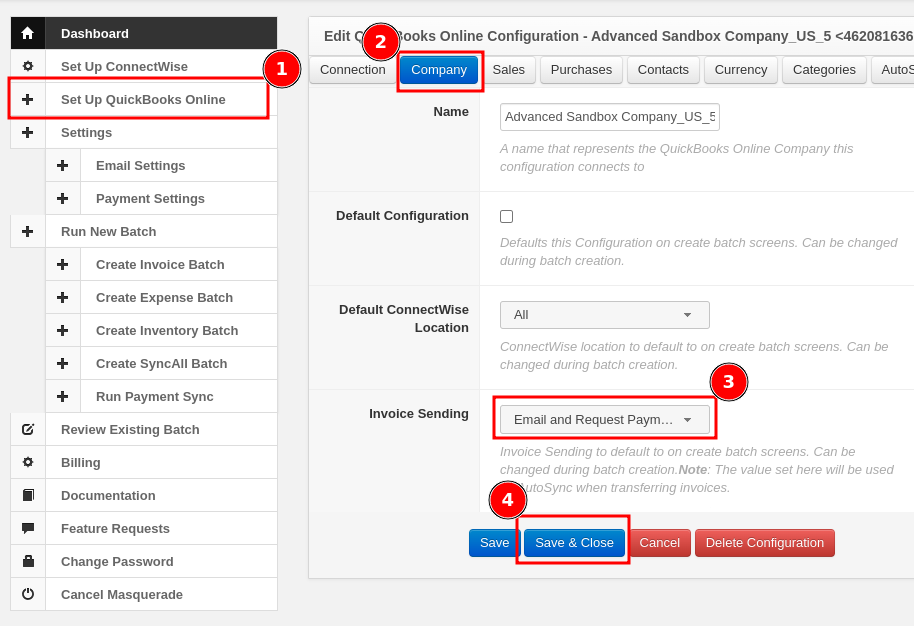Click plus icon next to Settings

pyautogui.click(x=27, y=132)
